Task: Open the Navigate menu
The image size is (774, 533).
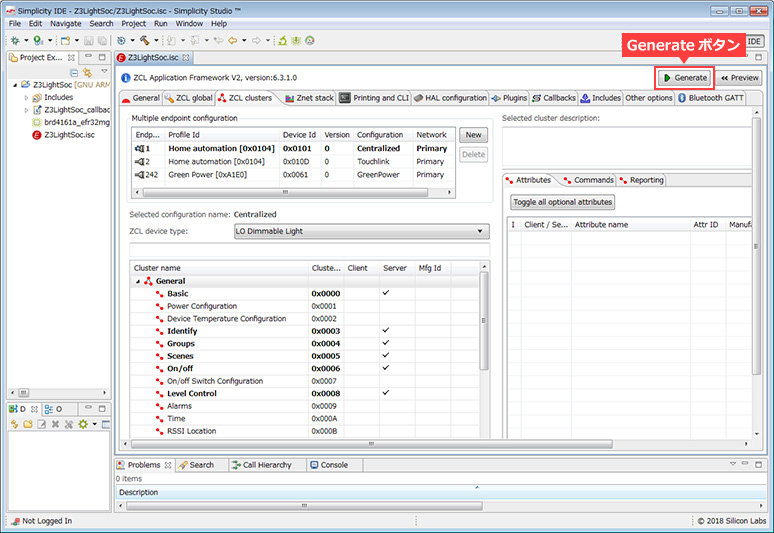Action: tap(66, 24)
